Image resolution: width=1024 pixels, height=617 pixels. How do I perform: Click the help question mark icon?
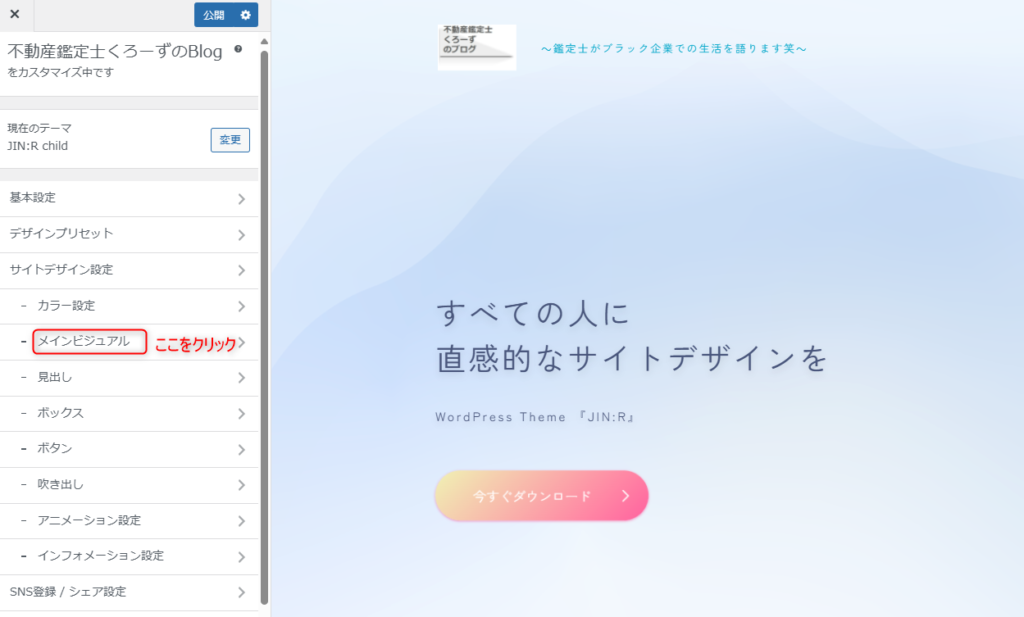click(x=238, y=49)
